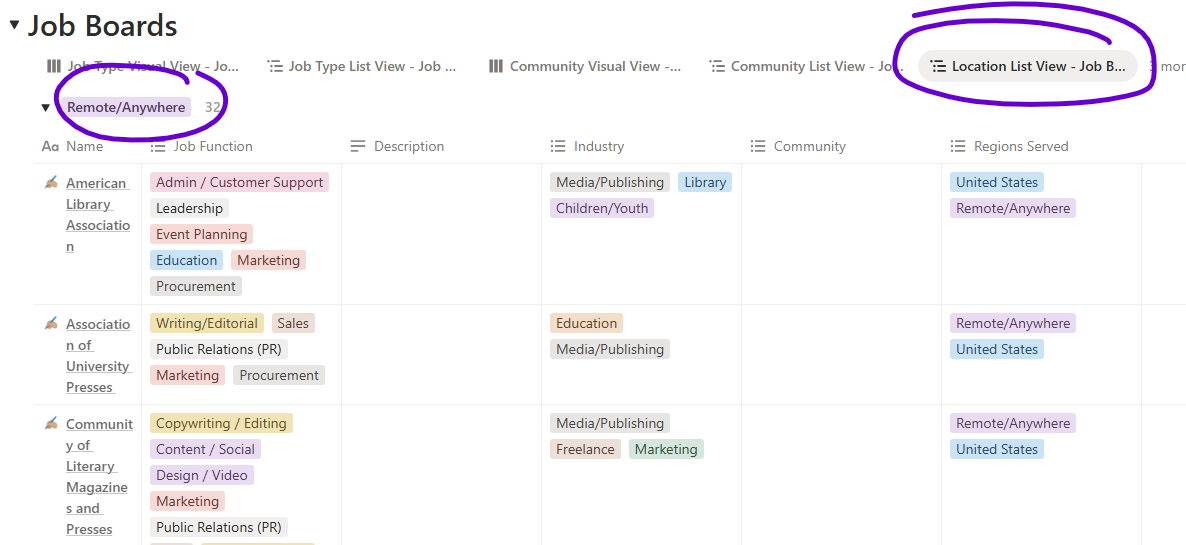The image size is (1186, 545).
Task: Click multi-select icon in Regions Served header
Action: point(958,146)
